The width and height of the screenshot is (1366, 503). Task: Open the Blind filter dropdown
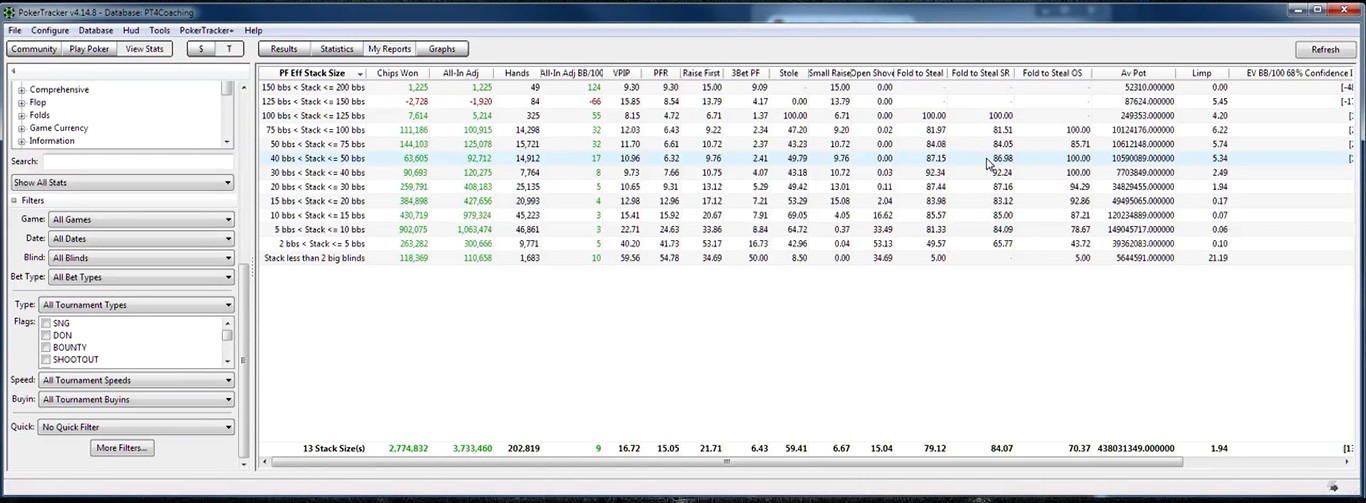pyautogui.click(x=141, y=258)
